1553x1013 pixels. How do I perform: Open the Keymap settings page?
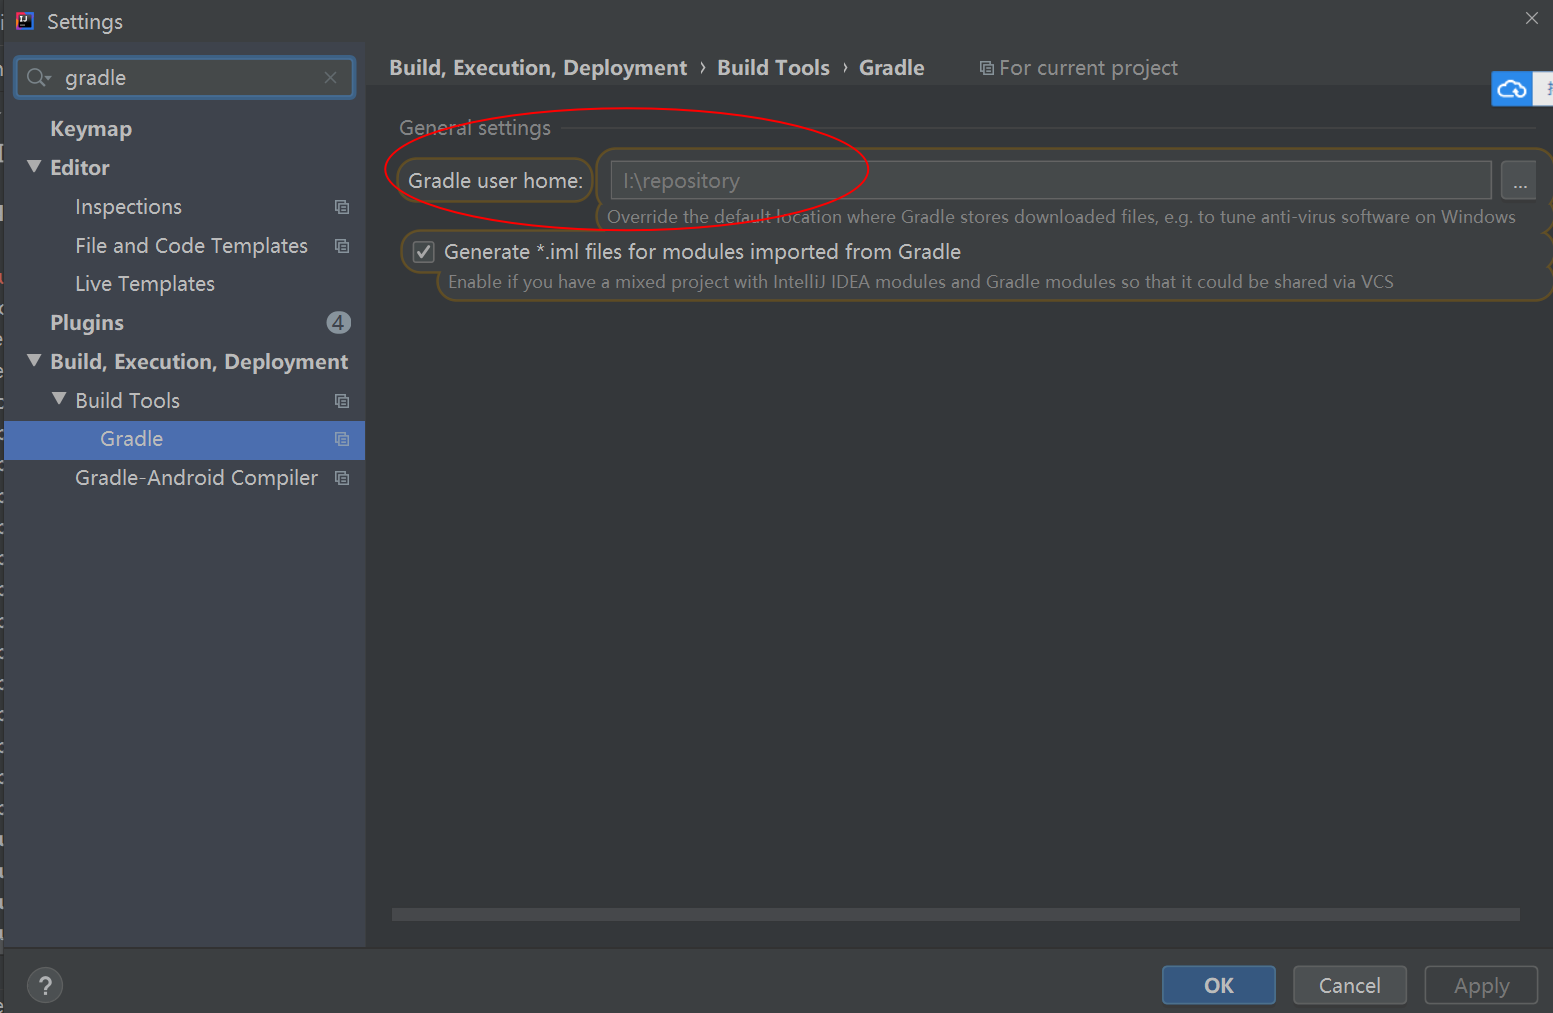[91, 129]
